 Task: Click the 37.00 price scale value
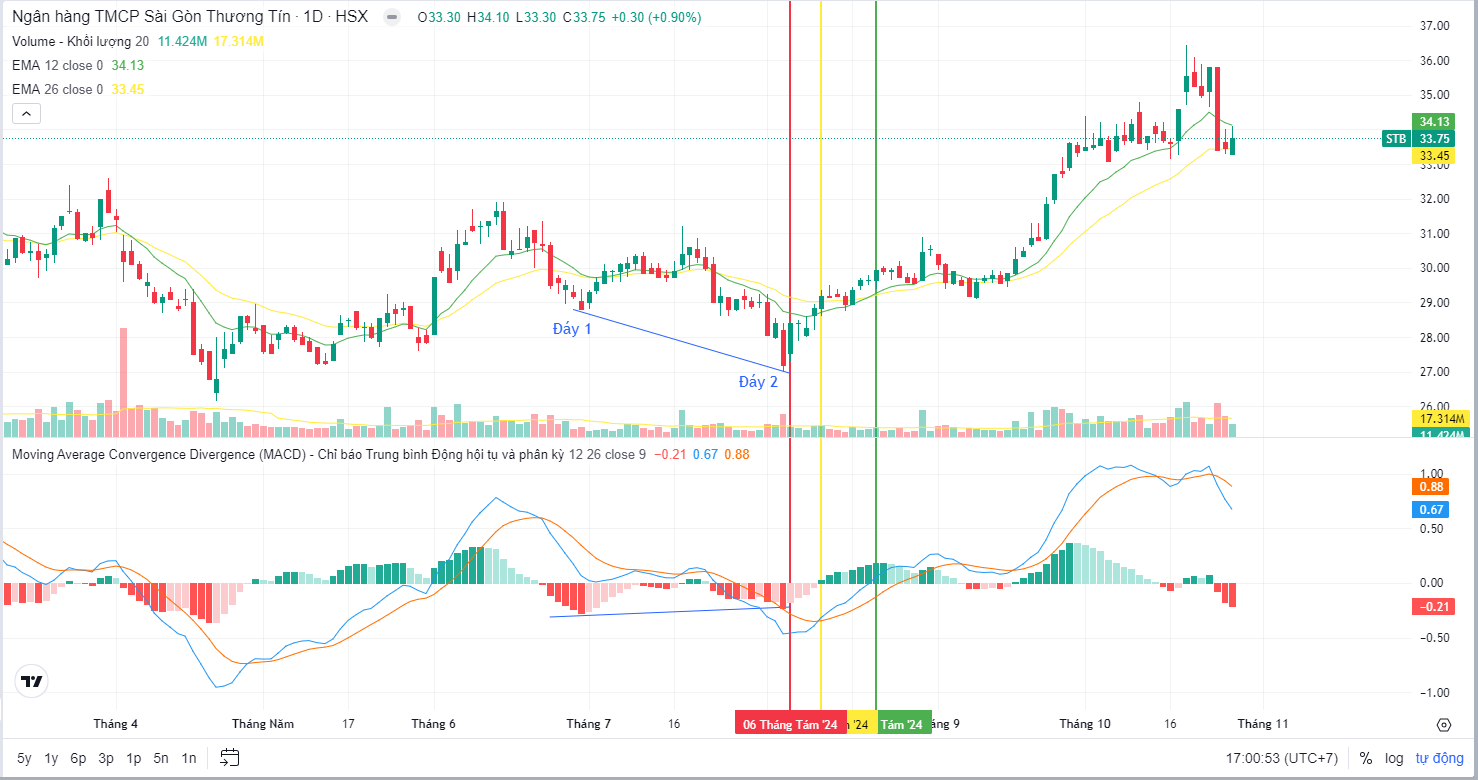(x=1435, y=26)
